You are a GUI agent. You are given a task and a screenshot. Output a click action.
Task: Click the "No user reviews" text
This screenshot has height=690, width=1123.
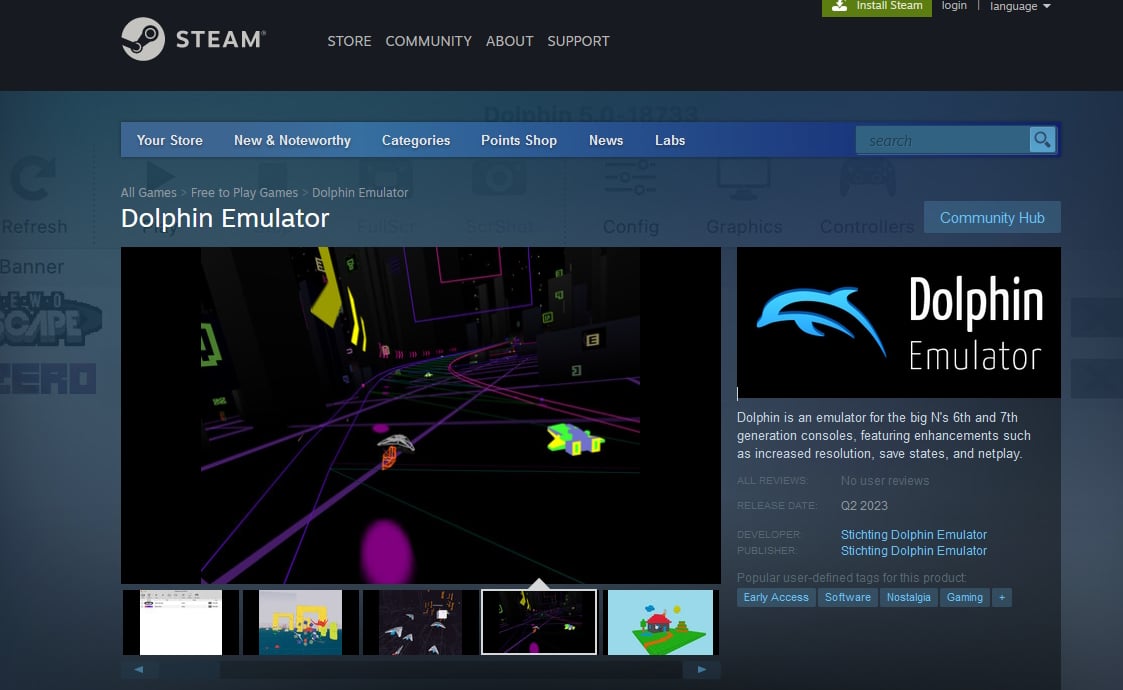885,481
